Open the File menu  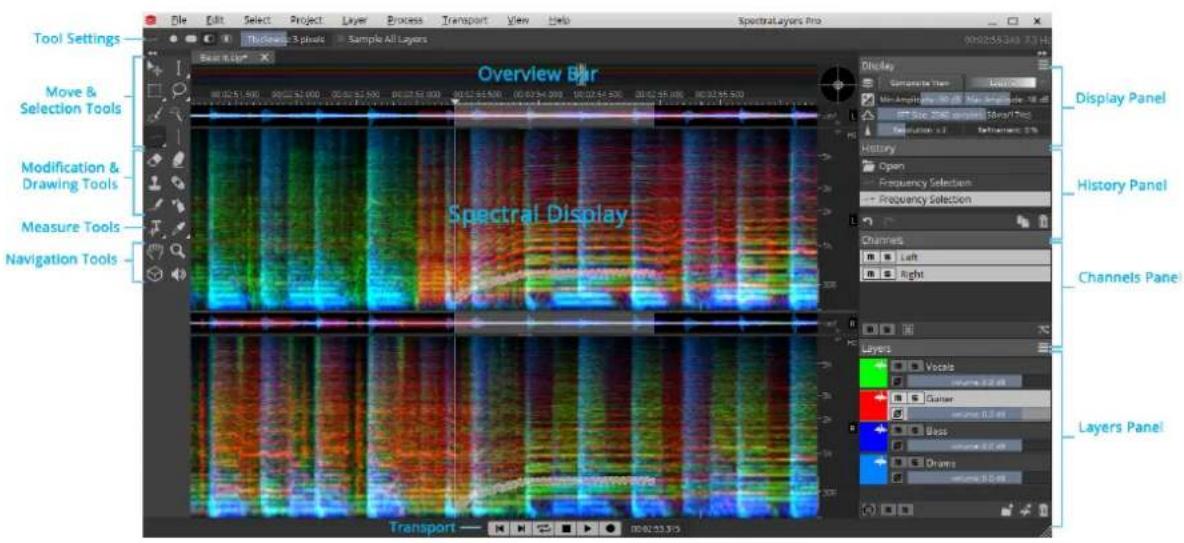pyautogui.click(x=179, y=20)
